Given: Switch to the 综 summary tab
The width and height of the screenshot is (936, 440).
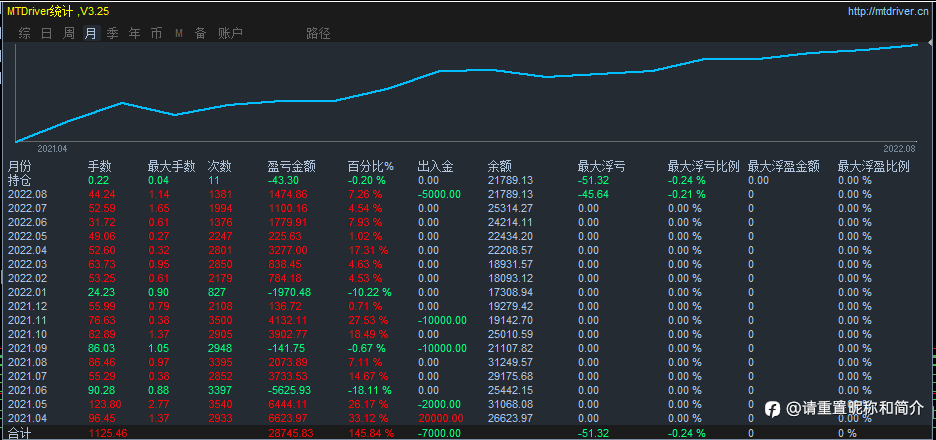Looking at the screenshot, I should 24,33.
